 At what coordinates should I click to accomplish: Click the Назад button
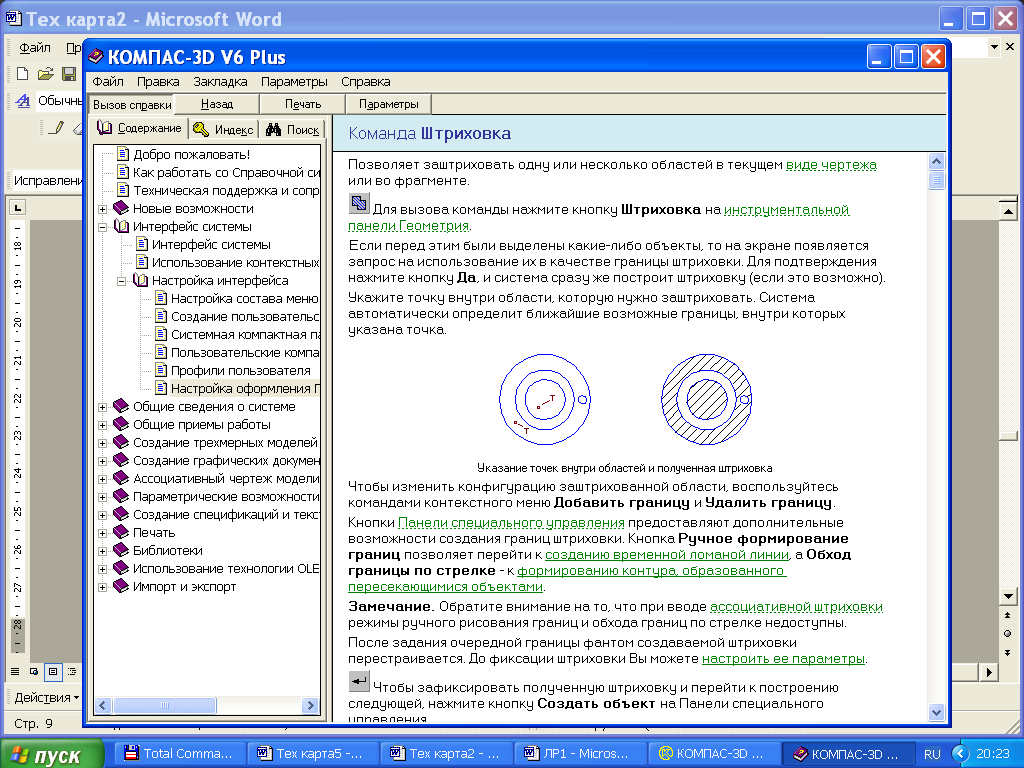[217, 104]
